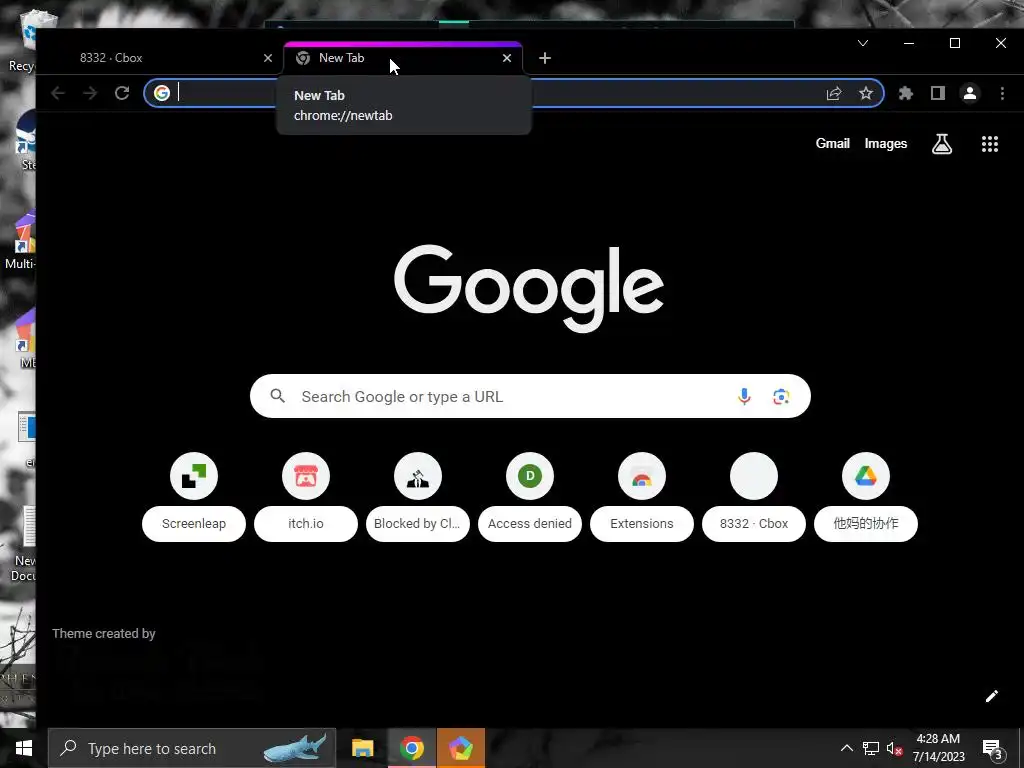Start voice search with microphone
The height and width of the screenshot is (768, 1024).
click(x=744, y=396)
